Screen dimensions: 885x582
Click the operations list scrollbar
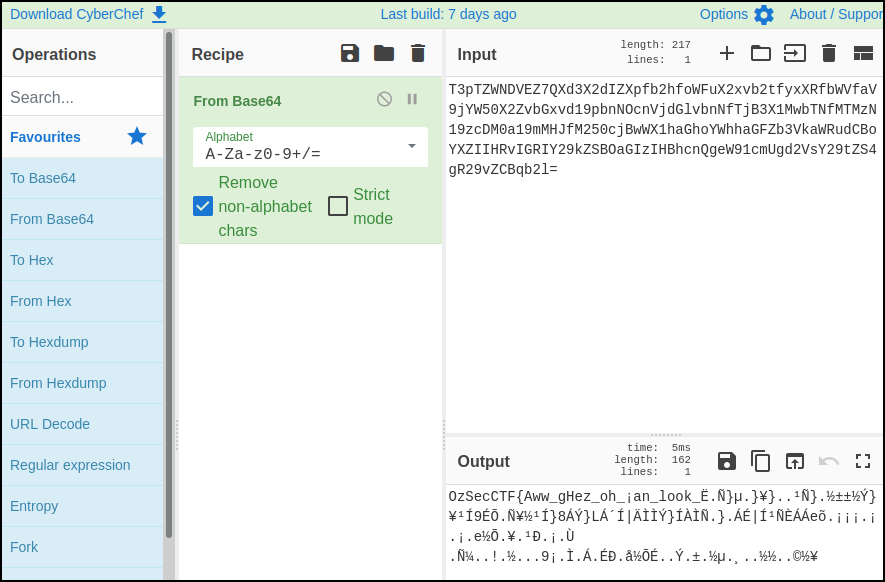[169, 284]
